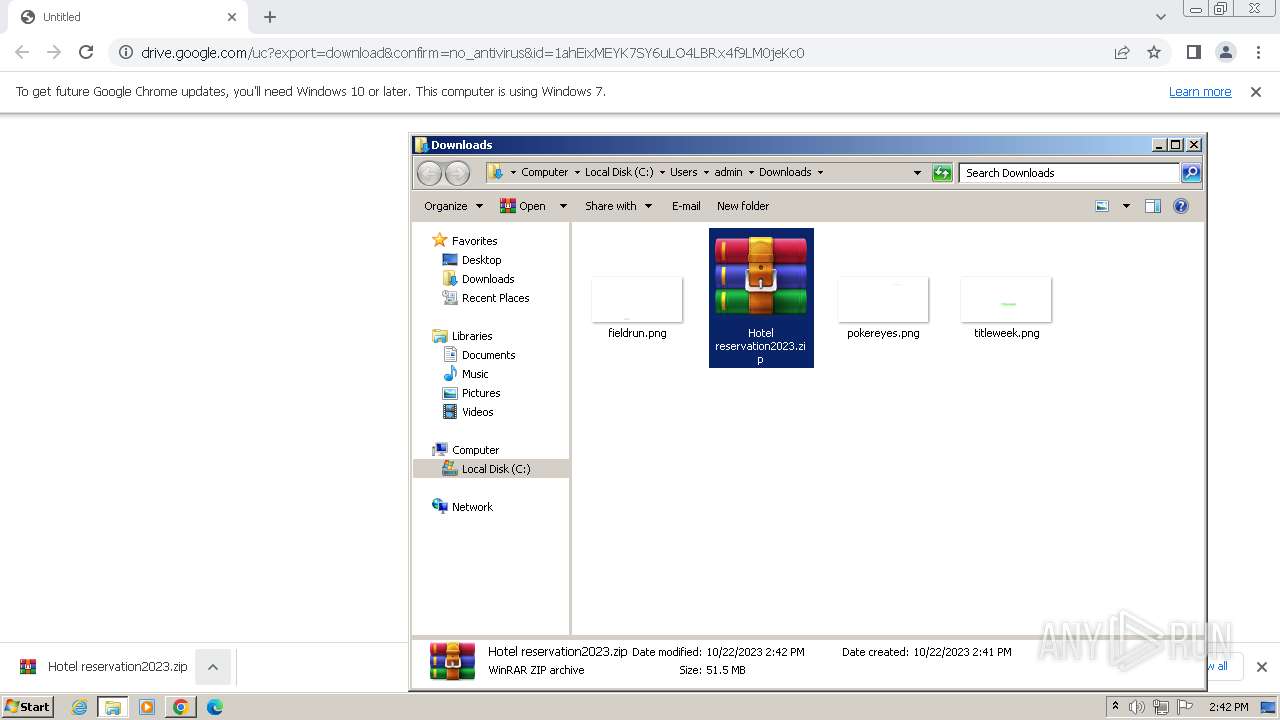Viewport: 1280px width, 720px height.
Task: Bookmark this tab with the star icon
Action: [x=1154, y=52]
